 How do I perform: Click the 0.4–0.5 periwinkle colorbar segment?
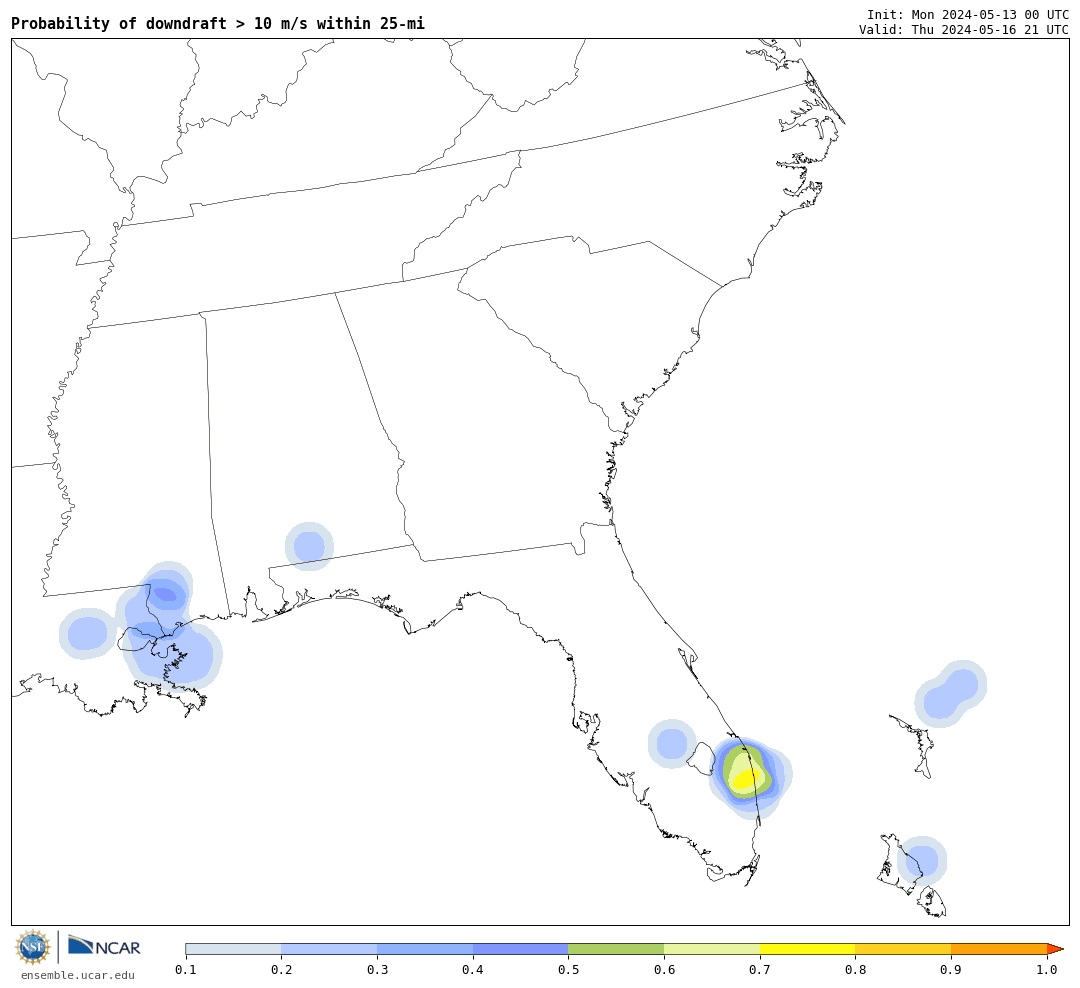tap(521, 949)
